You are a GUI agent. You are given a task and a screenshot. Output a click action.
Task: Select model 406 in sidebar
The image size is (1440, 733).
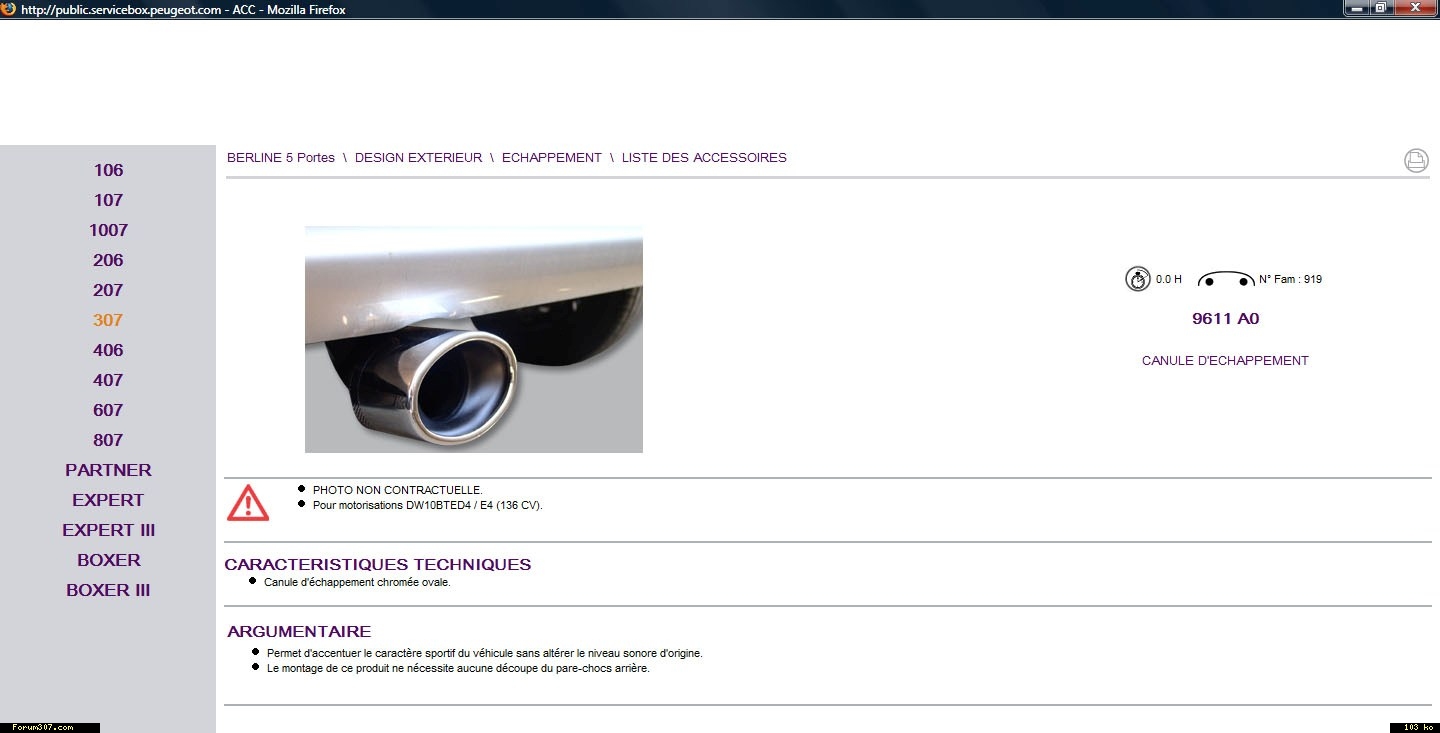point(108,350)
